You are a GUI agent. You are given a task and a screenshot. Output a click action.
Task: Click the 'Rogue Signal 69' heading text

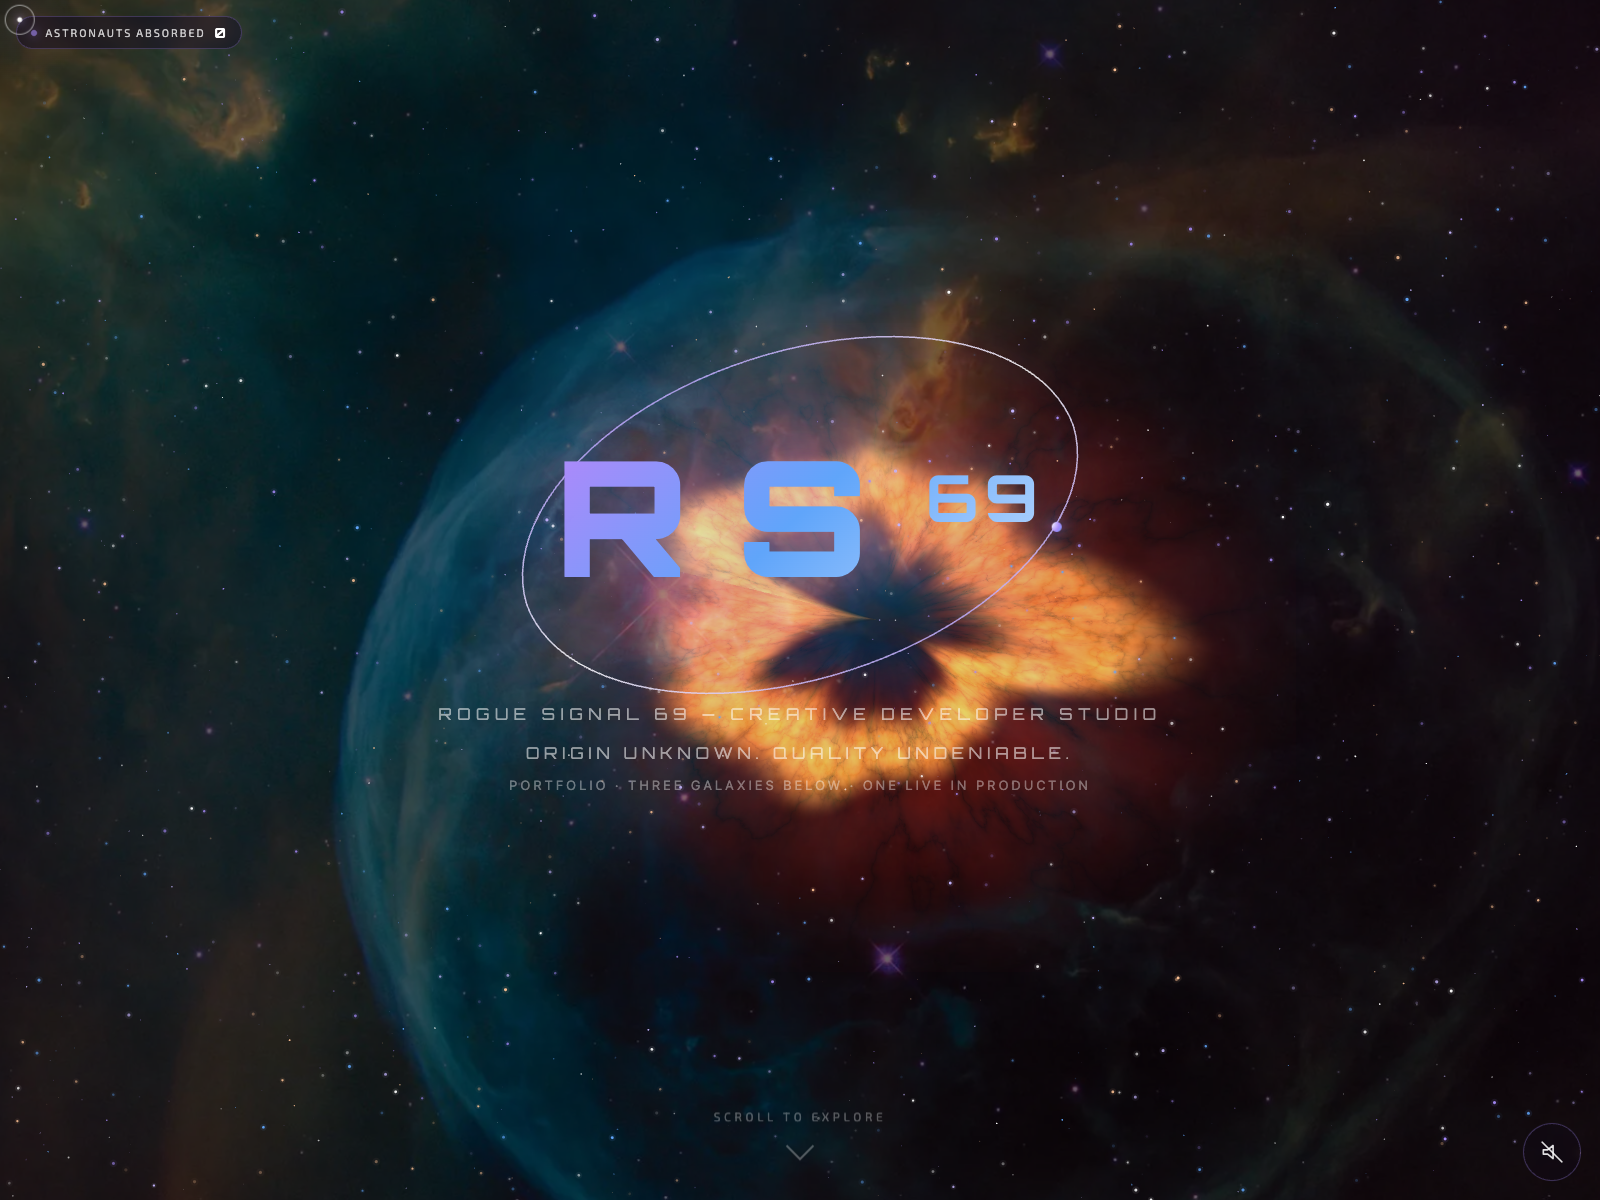point(563,714)
